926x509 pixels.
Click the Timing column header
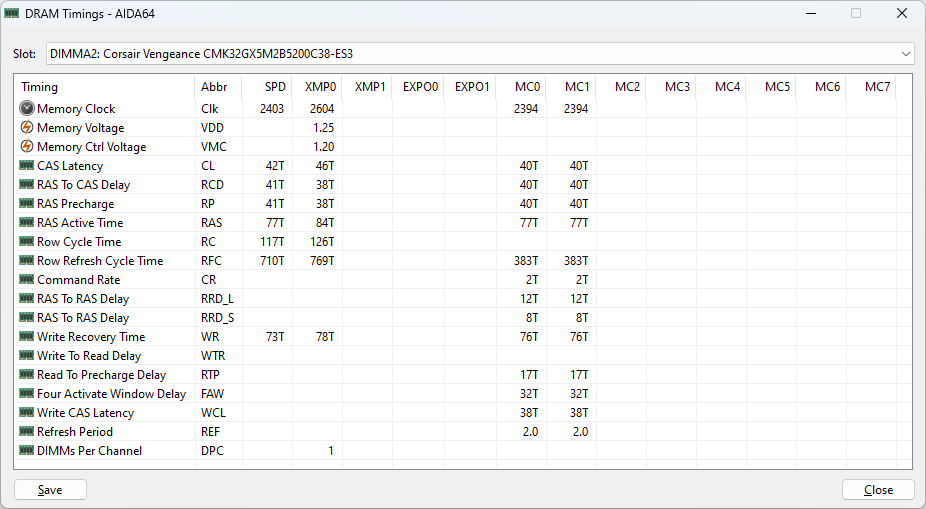coord(40,87)
